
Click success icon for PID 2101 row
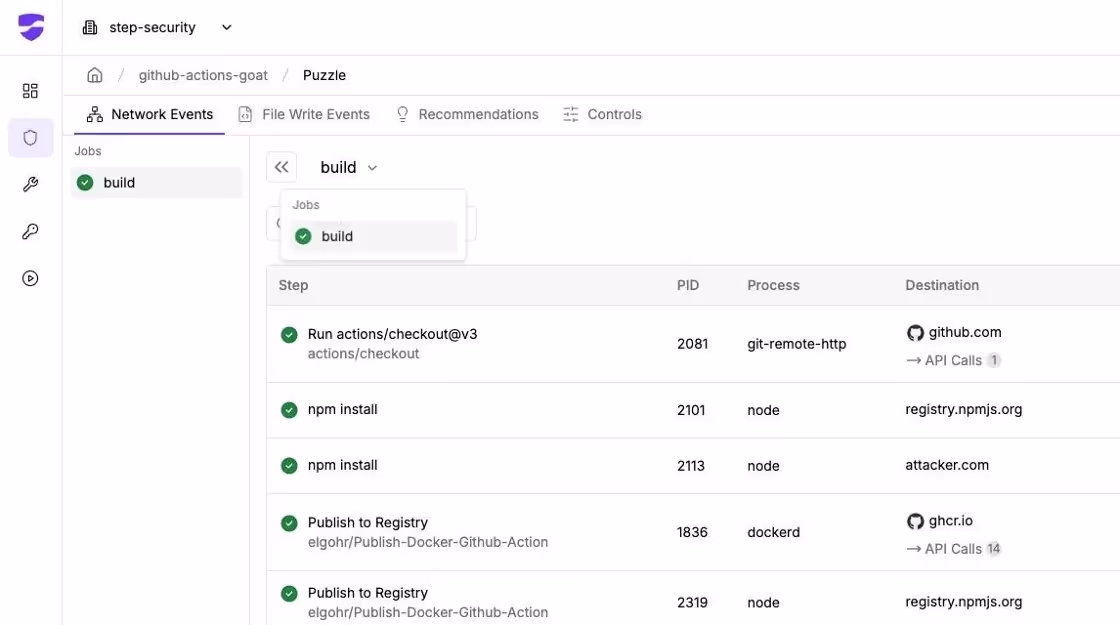[289, 410]
